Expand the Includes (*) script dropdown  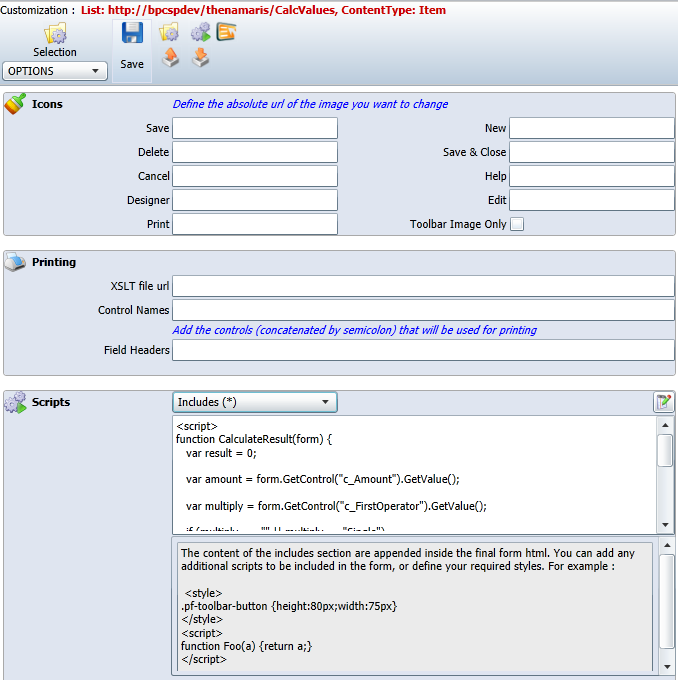pos(255,402)
